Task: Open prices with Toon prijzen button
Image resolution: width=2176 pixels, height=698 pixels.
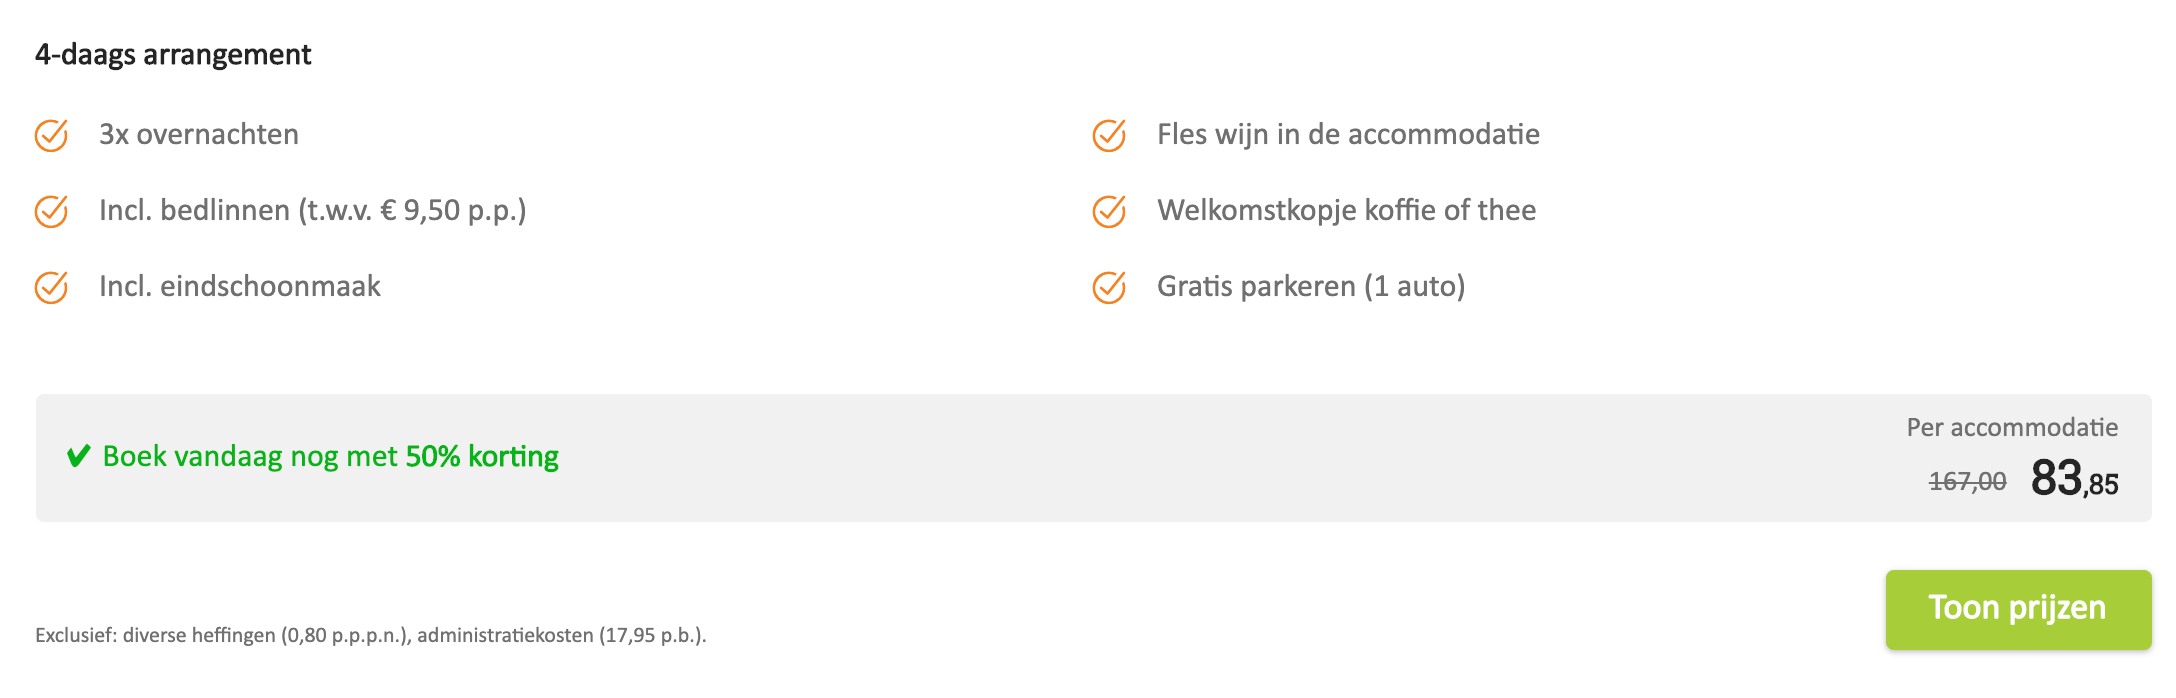Action: click(x=2018, y=610)
